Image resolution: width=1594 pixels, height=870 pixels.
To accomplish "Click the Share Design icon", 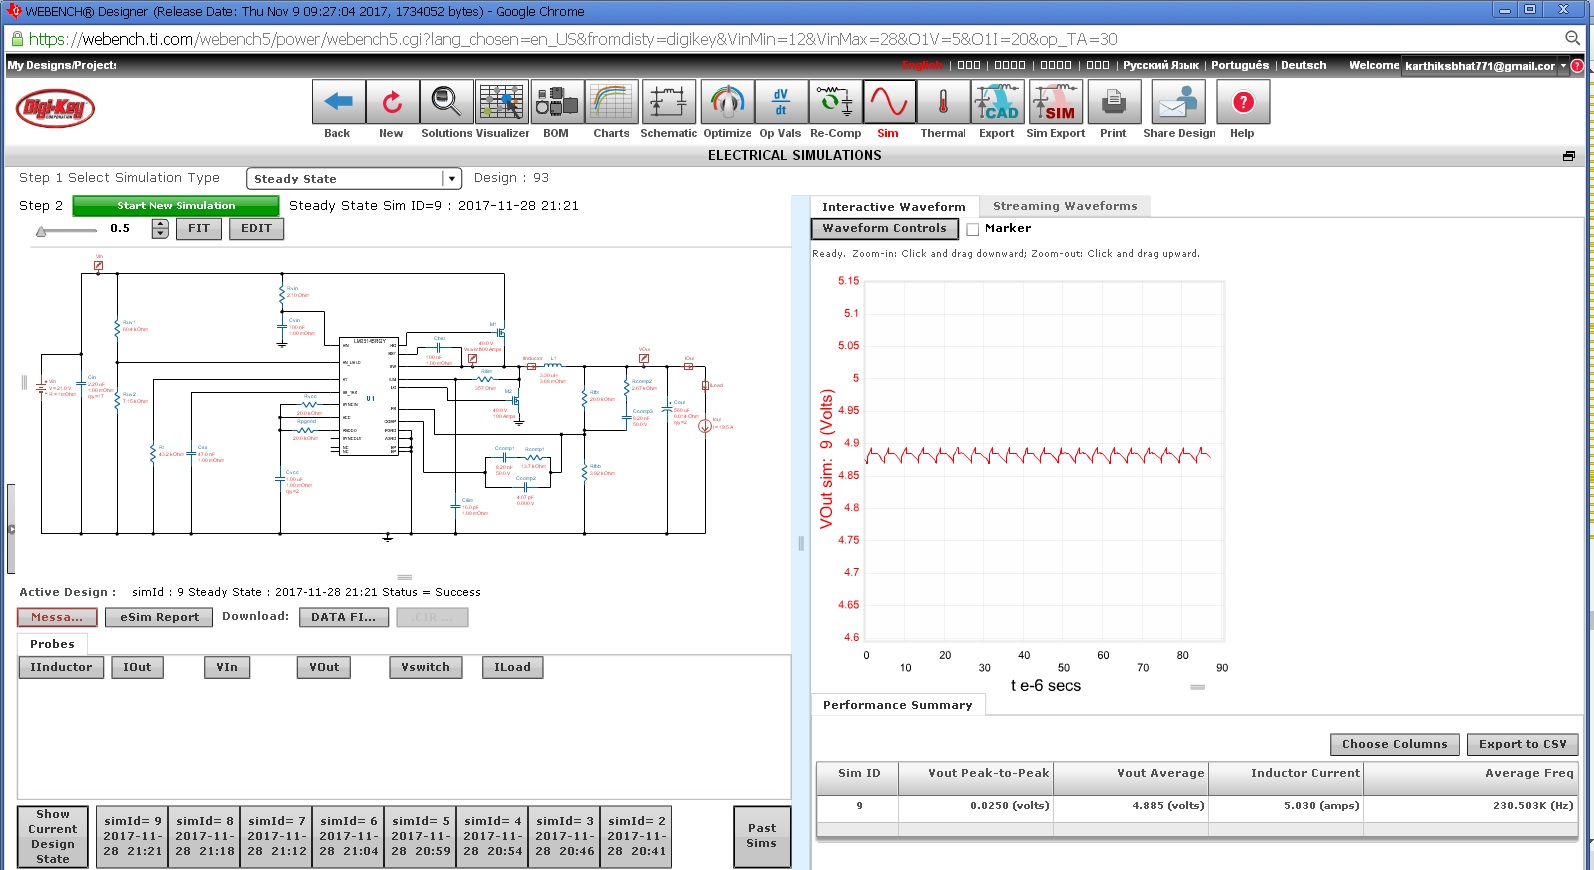I will pyautogui.click(x=1178, y=102).
